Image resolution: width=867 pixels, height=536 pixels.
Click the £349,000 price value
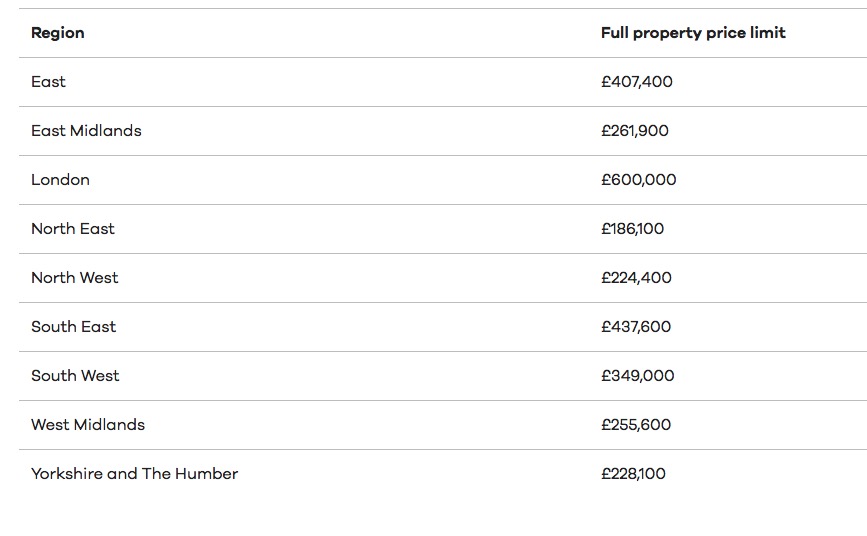(x=638, y=376)
